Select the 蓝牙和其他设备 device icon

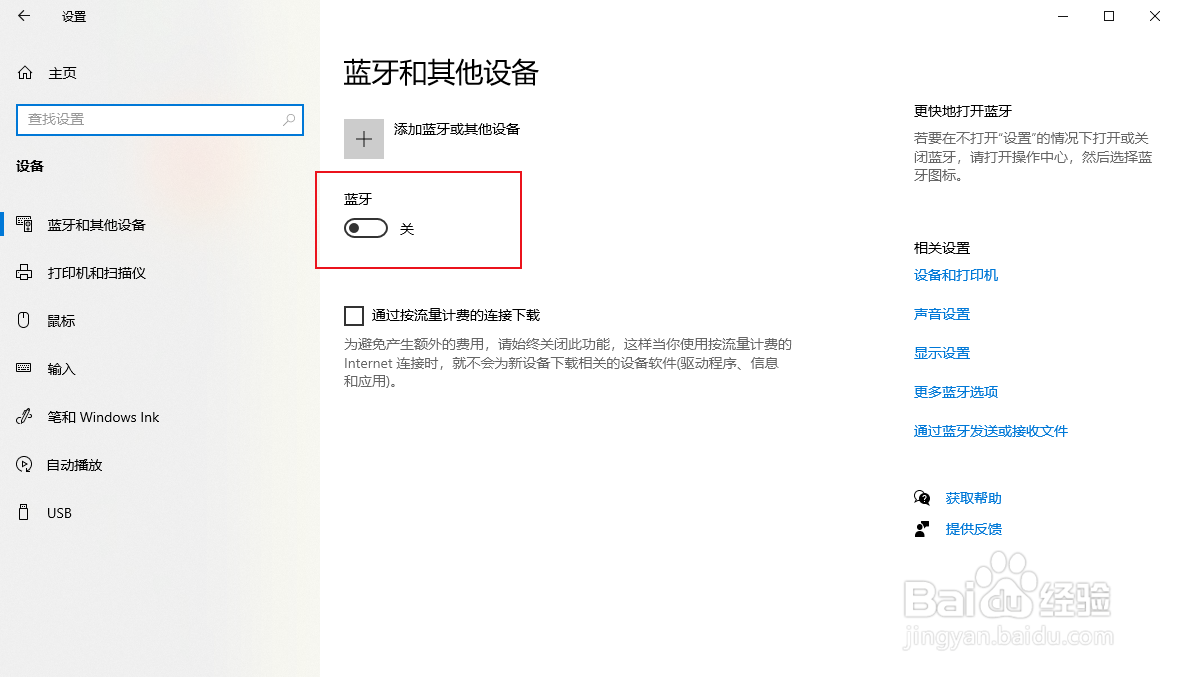click(22, 224)
